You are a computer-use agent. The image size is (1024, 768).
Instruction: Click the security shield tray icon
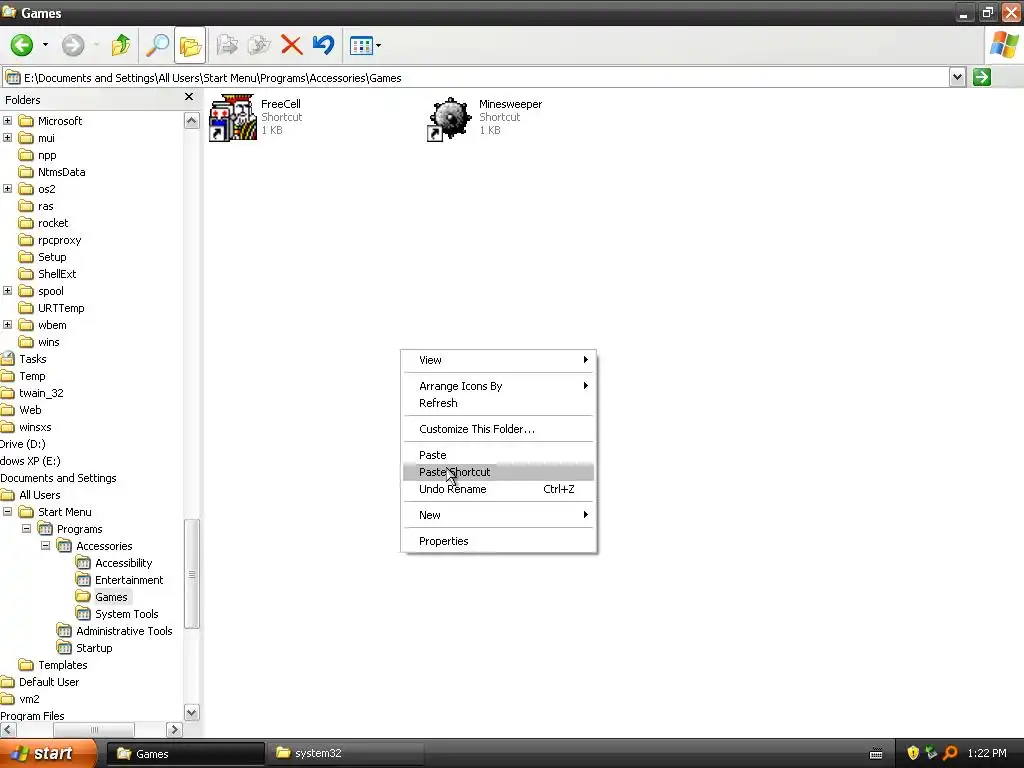[x=913, y=753]
